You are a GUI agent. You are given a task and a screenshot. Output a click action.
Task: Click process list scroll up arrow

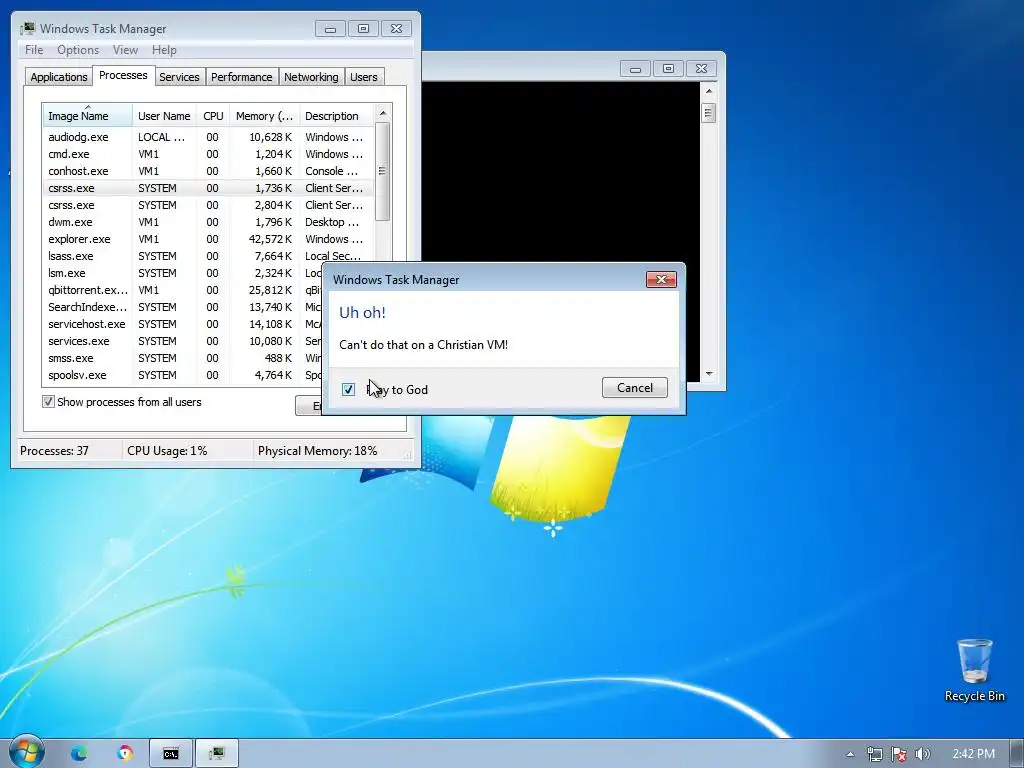tap(383, 113)
